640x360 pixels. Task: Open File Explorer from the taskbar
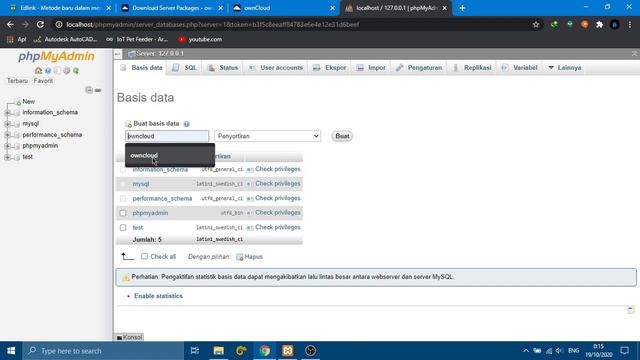(219, 351)
